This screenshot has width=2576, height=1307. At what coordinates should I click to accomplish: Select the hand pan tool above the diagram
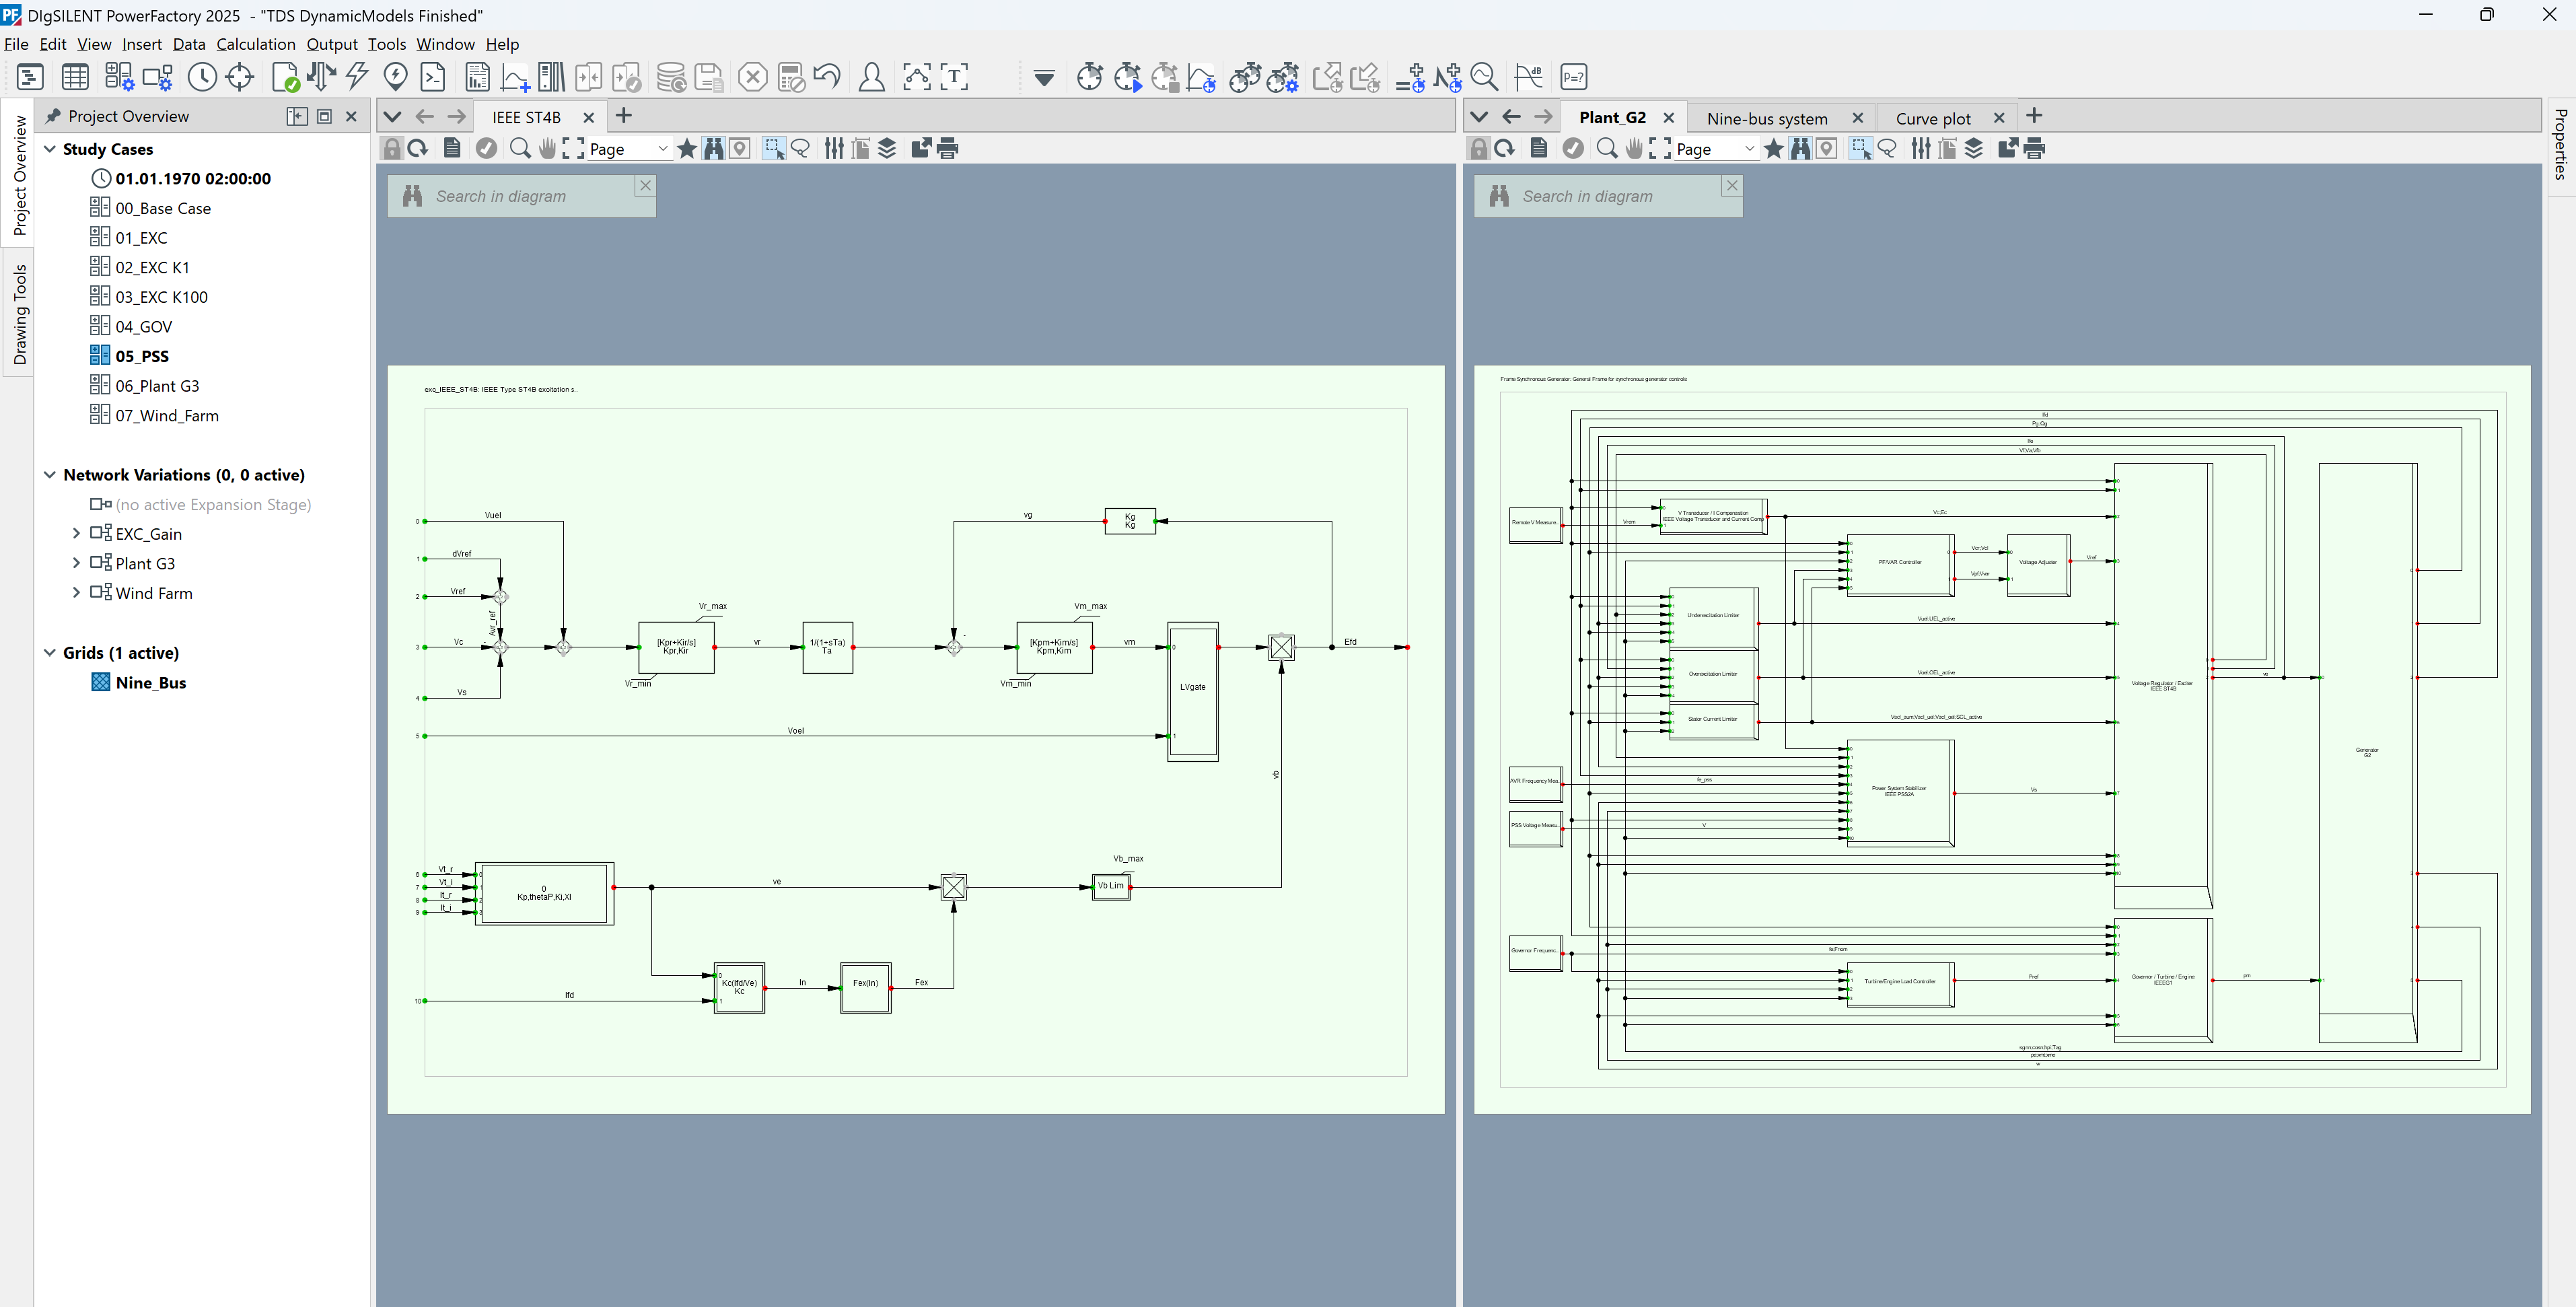(x=548, y=148)
